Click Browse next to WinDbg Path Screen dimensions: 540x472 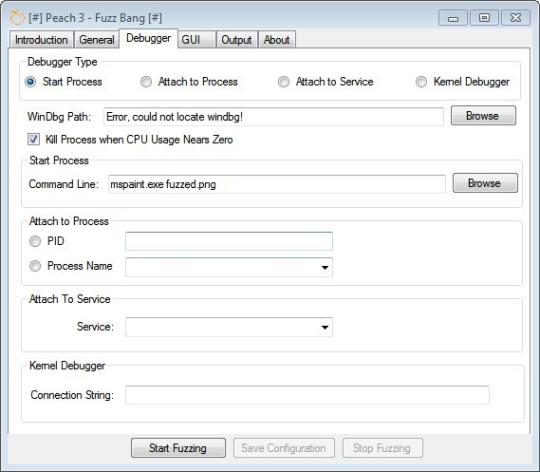[483, 116]
